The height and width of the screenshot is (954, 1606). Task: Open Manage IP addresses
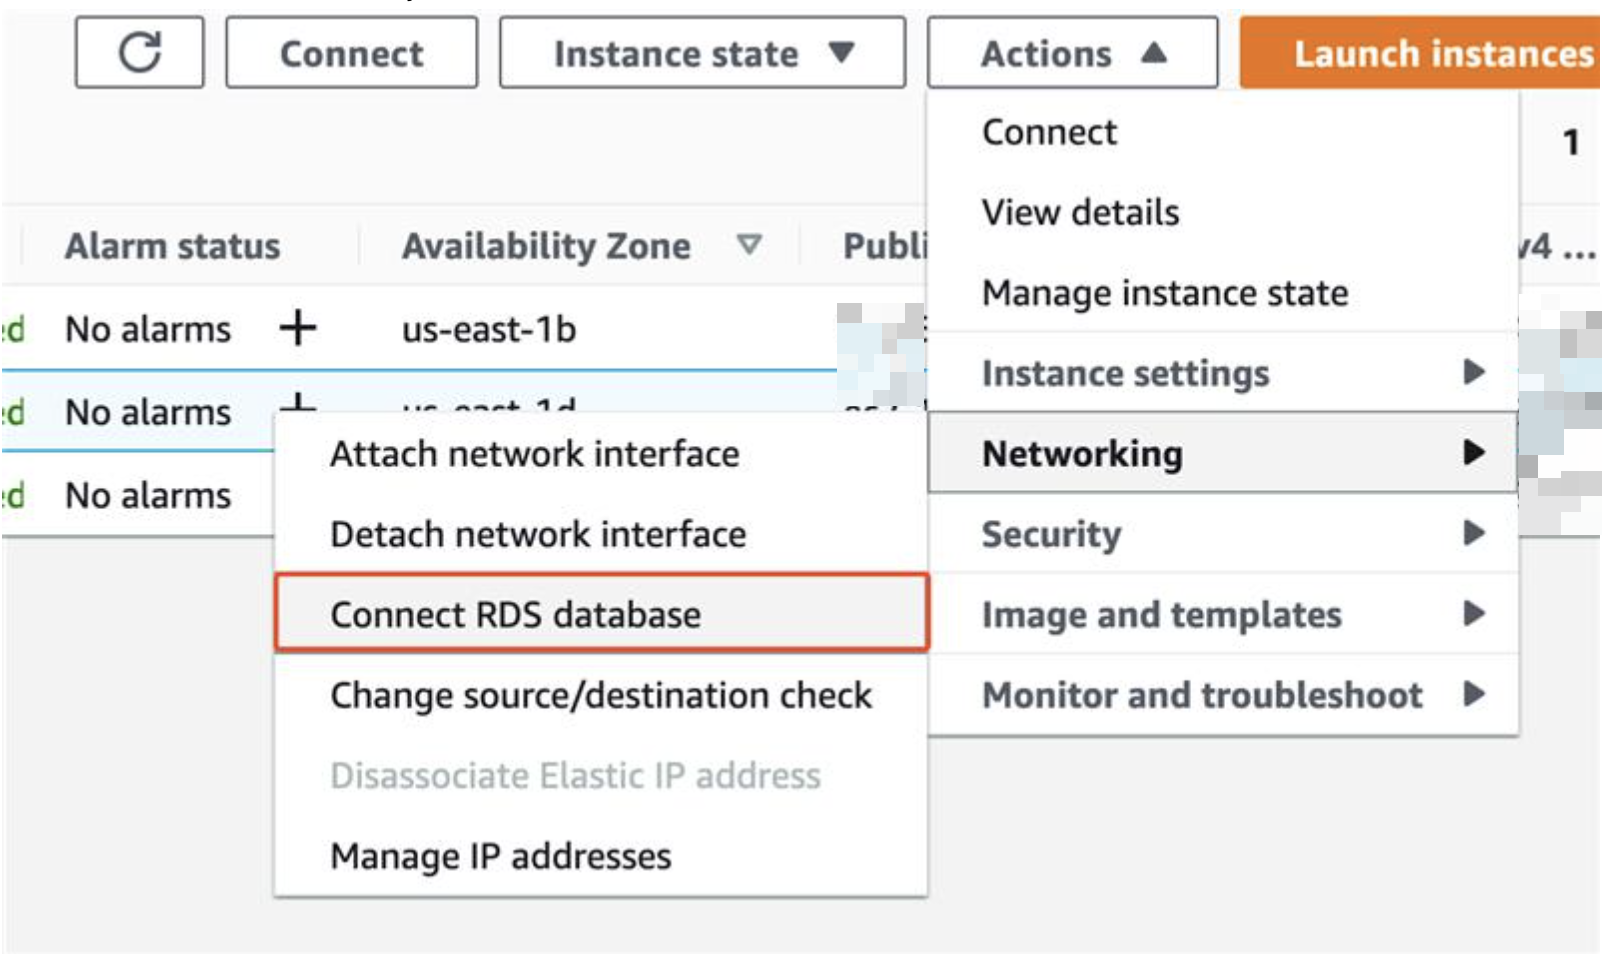[x=500, y=856]
